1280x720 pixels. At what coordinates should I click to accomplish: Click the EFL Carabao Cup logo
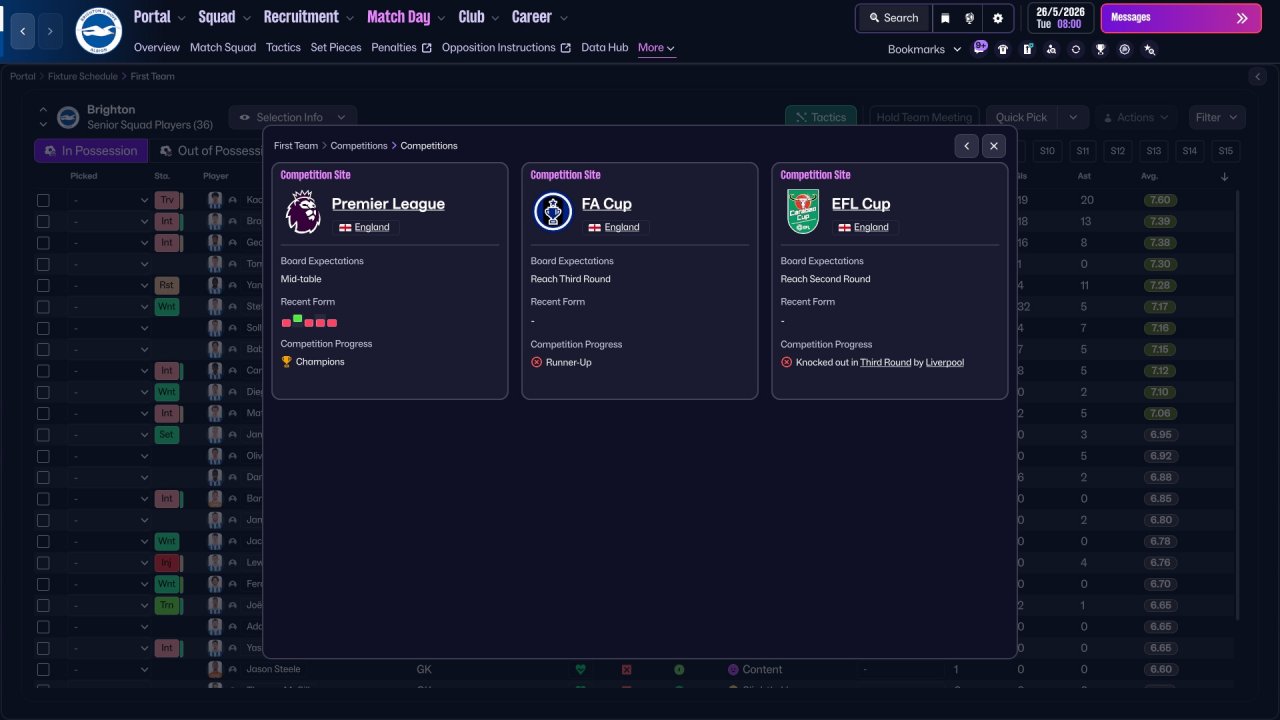coord(803,212)
